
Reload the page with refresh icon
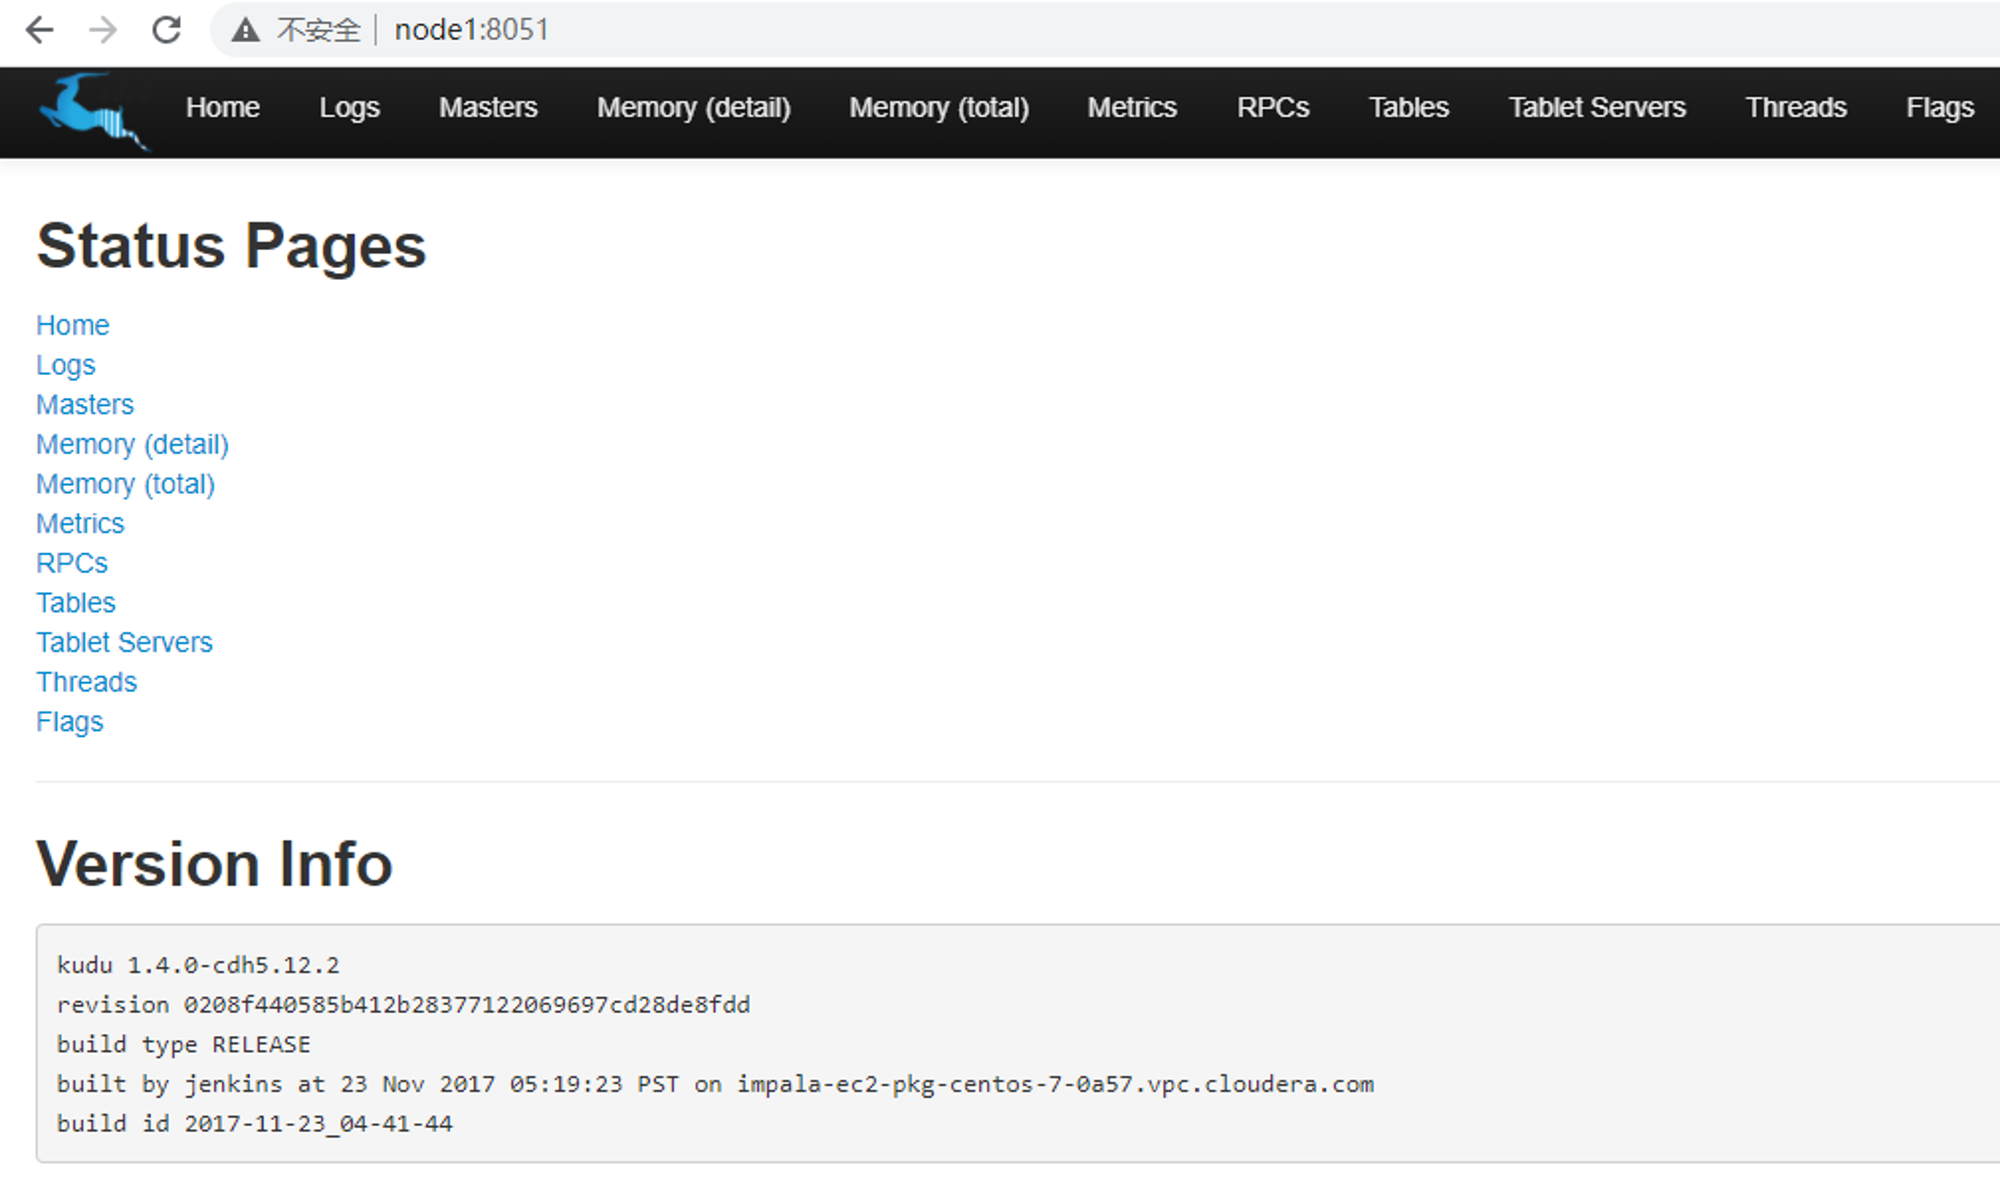(167, 30)
